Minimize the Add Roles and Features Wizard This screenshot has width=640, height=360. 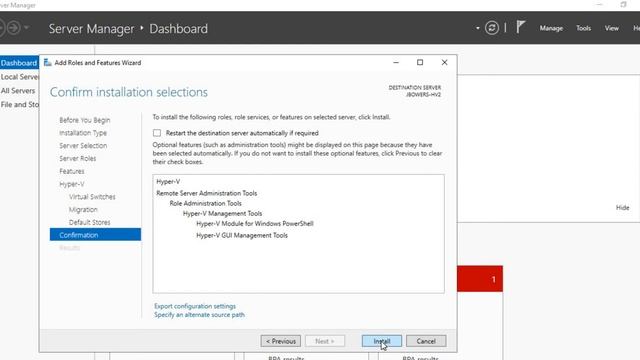396,62
